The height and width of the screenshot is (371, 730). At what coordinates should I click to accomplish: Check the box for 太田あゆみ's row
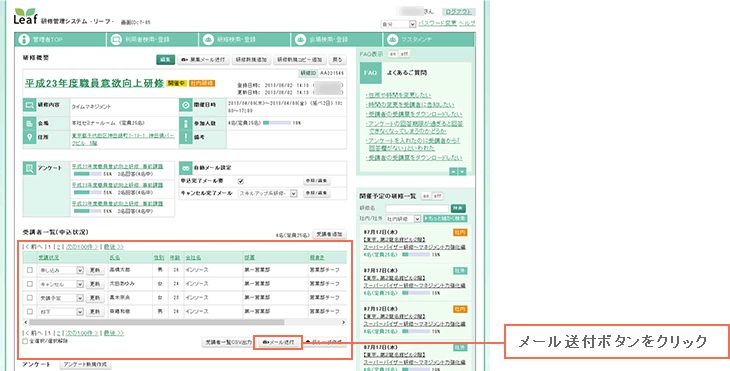pyautogui.click(x=30, y=284)
